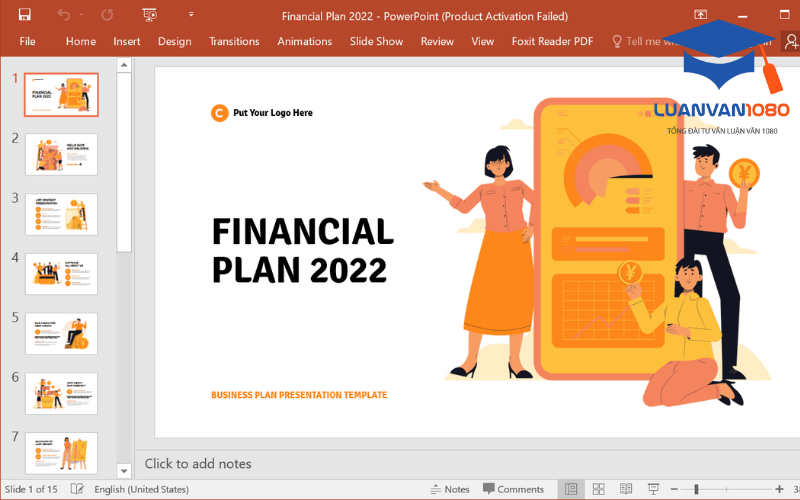Viewport: 800px width, 500px height.
Task: Click the slide panel scrollbar thumb
Action: (x=123, y=162)
